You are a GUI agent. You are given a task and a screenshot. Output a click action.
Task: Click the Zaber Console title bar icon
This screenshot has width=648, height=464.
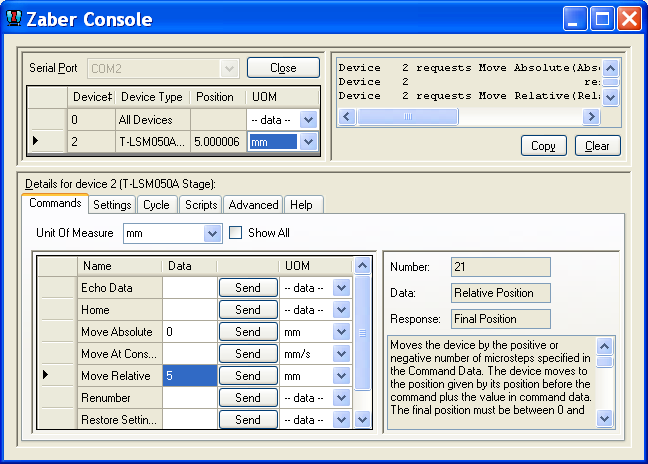tap(14, 18)
